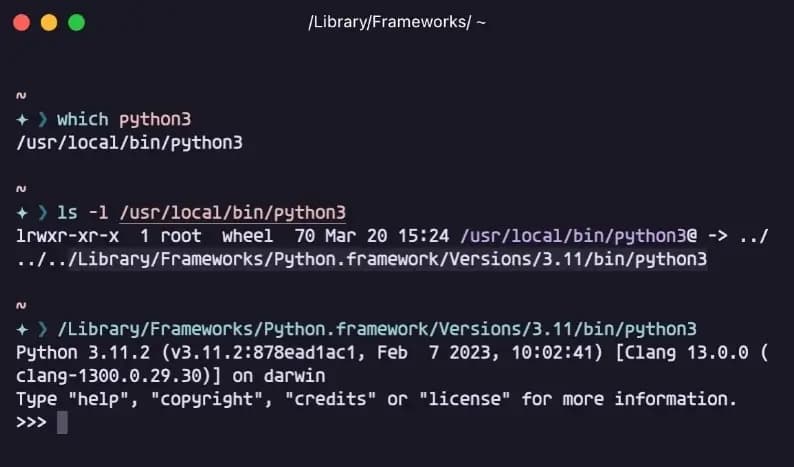
Task: Click the sparkle prompt icon before /Library/Frameworks command
Action: click(x=22, y=329)
